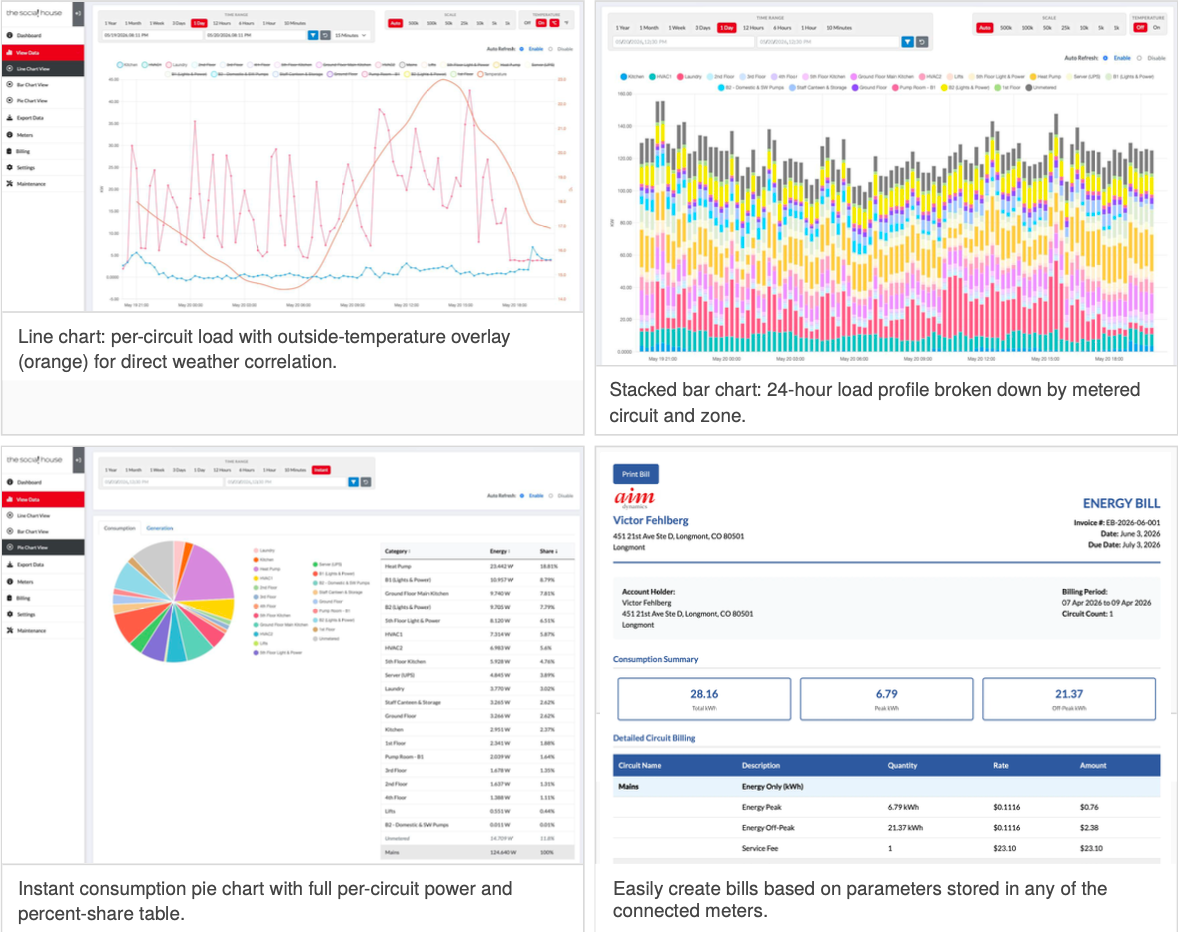Click the social house logo in line chart panel

click(35, 13)
